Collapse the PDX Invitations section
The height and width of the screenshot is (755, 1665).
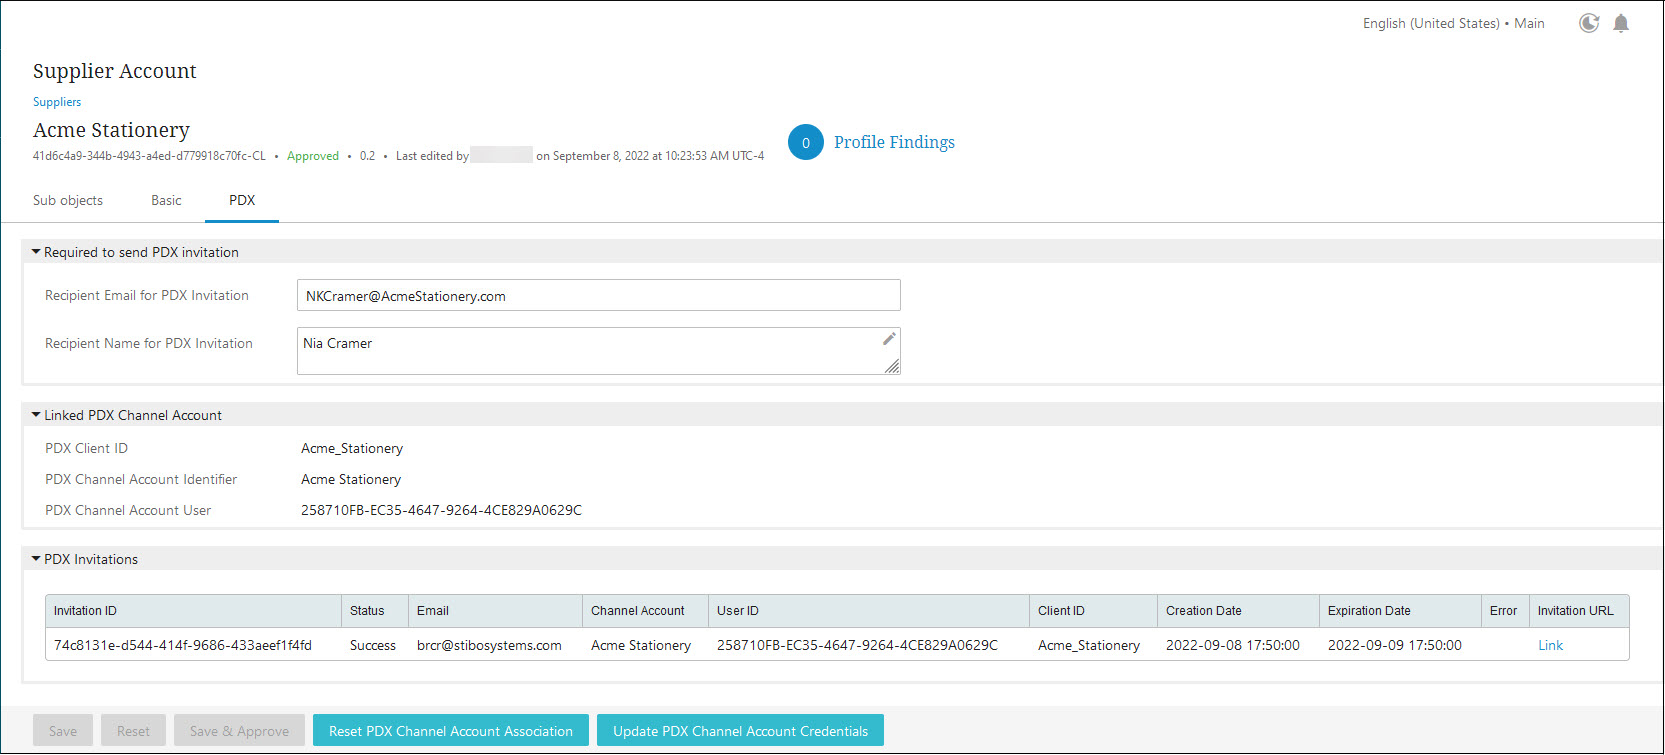pos(36,559)
